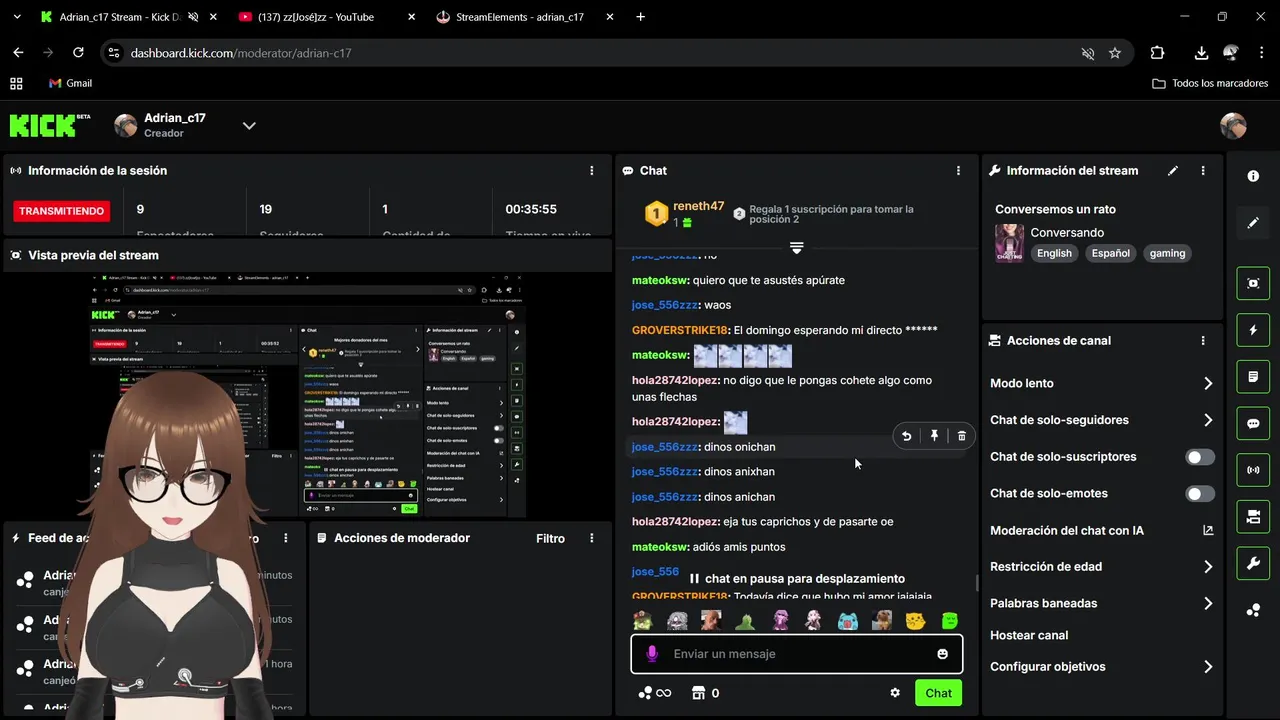The width and height of the screenshot is (1280, 720).
Task: Toggle the lightning bolt activity feed widget icon
Action: pos(1253,330)
